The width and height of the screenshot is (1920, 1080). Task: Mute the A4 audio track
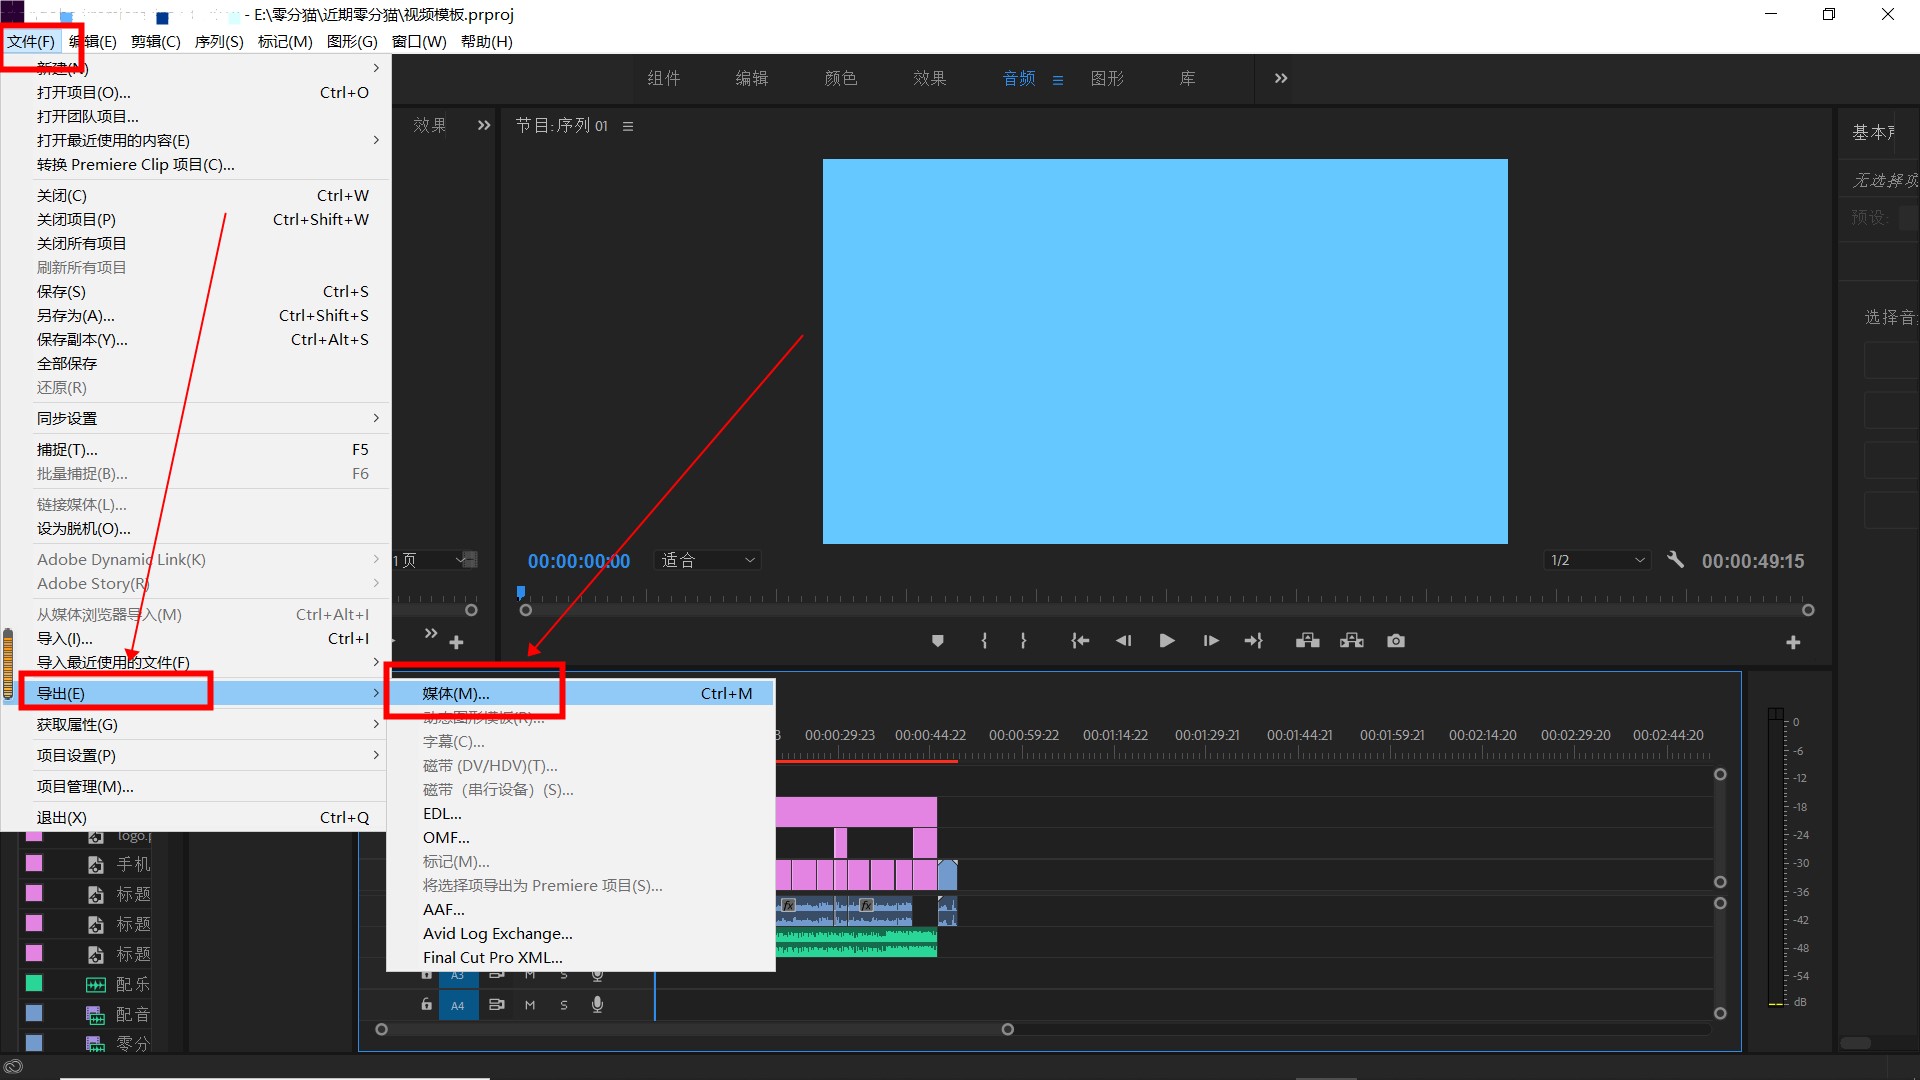(530, 1005)
